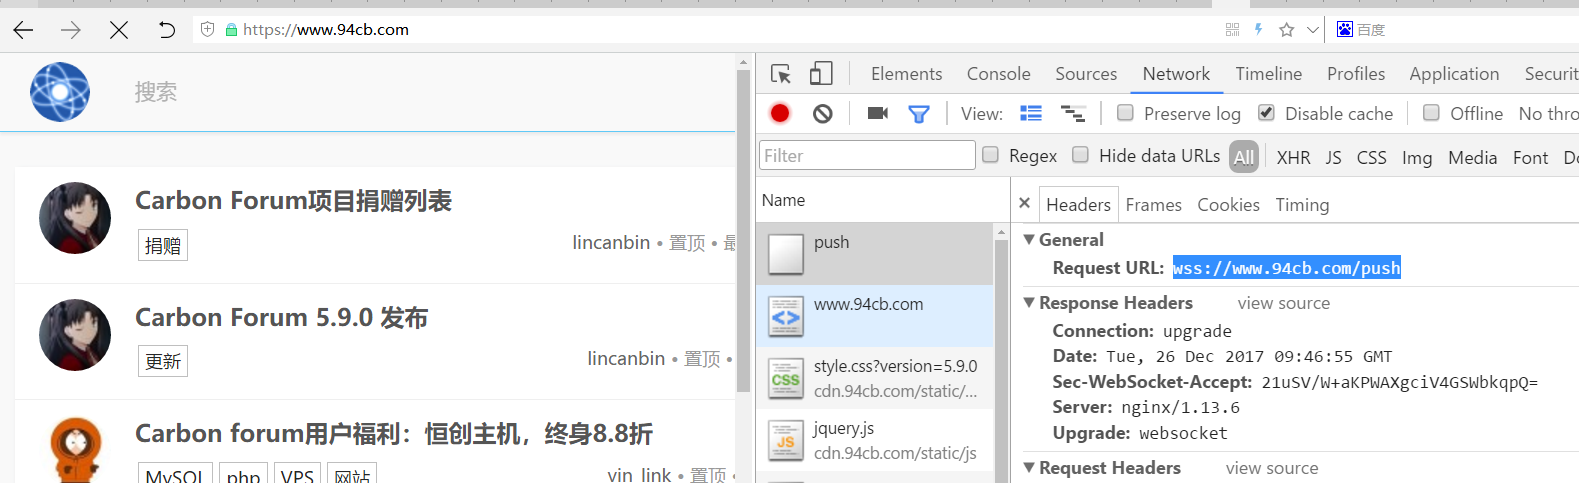Click the shield security icon in address bar
The image size is (1579, 483).
coord(208,30)
